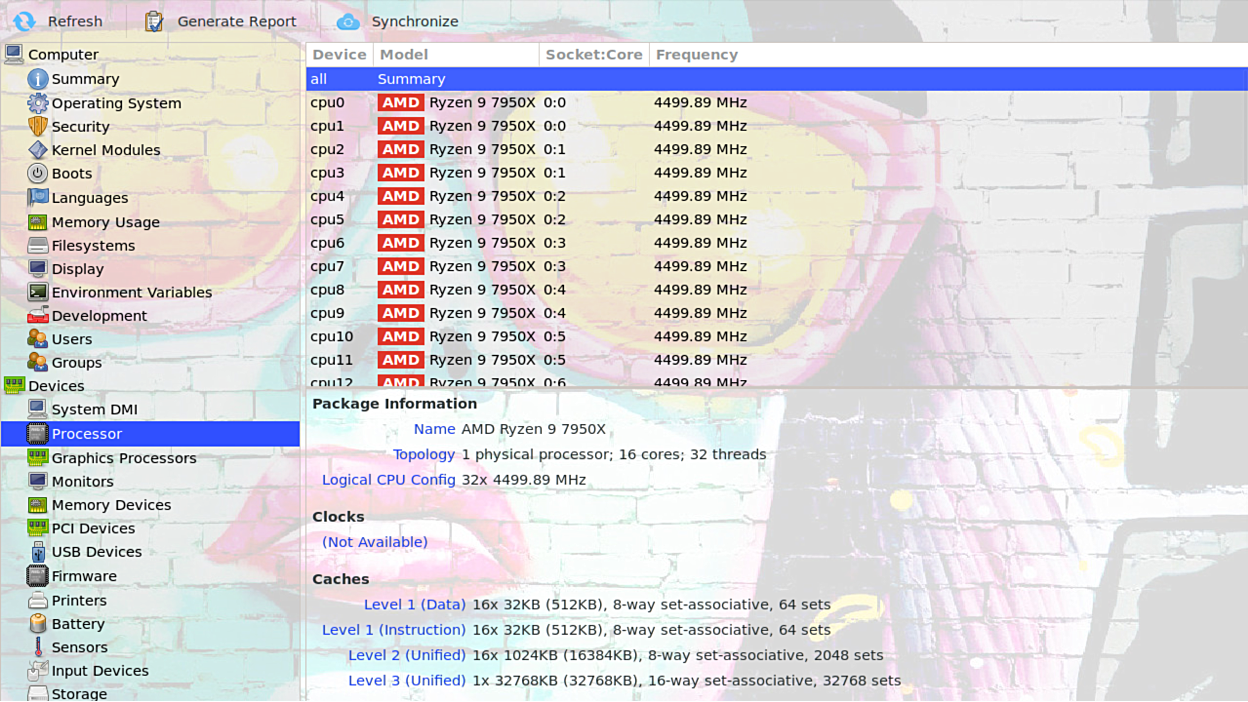Select the Firmware chip icon
1248x702 pixels.
click(x=38, y=576)
